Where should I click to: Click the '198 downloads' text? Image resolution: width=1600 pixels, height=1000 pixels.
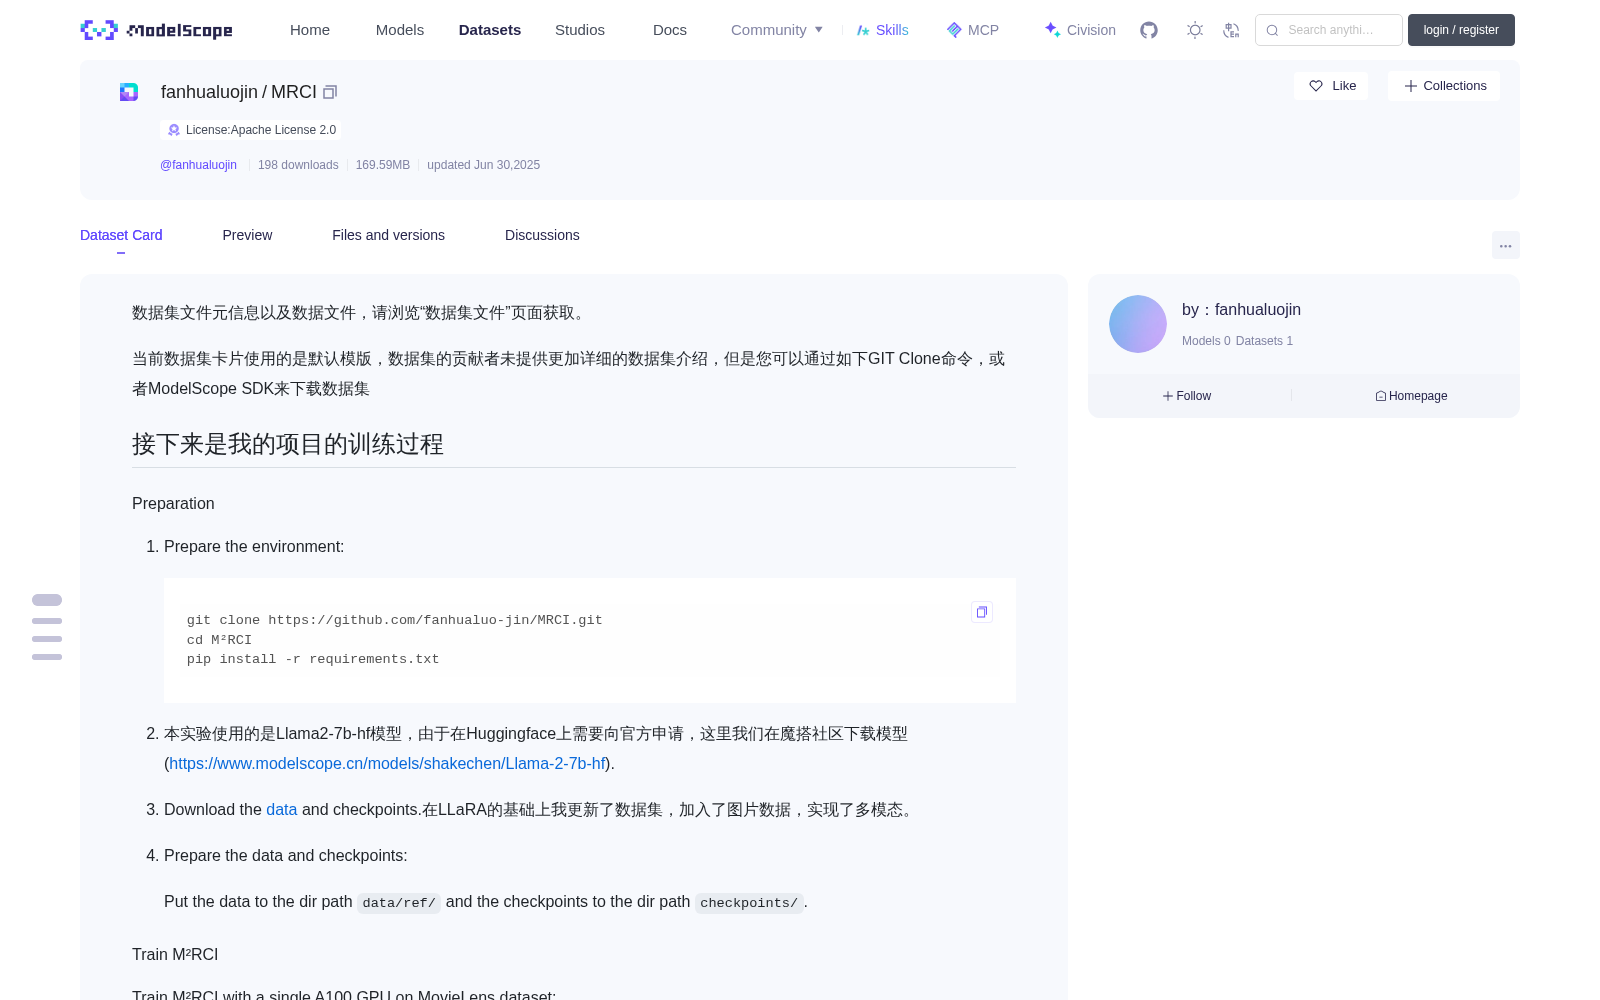298,165
